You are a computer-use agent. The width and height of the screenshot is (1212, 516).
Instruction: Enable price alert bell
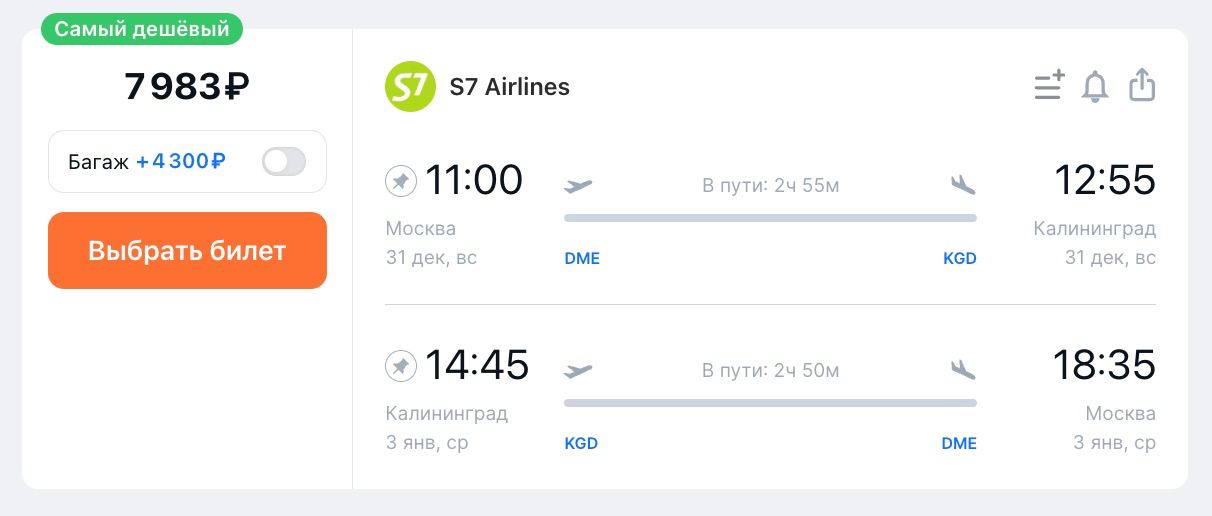(x=1095, y=87)
